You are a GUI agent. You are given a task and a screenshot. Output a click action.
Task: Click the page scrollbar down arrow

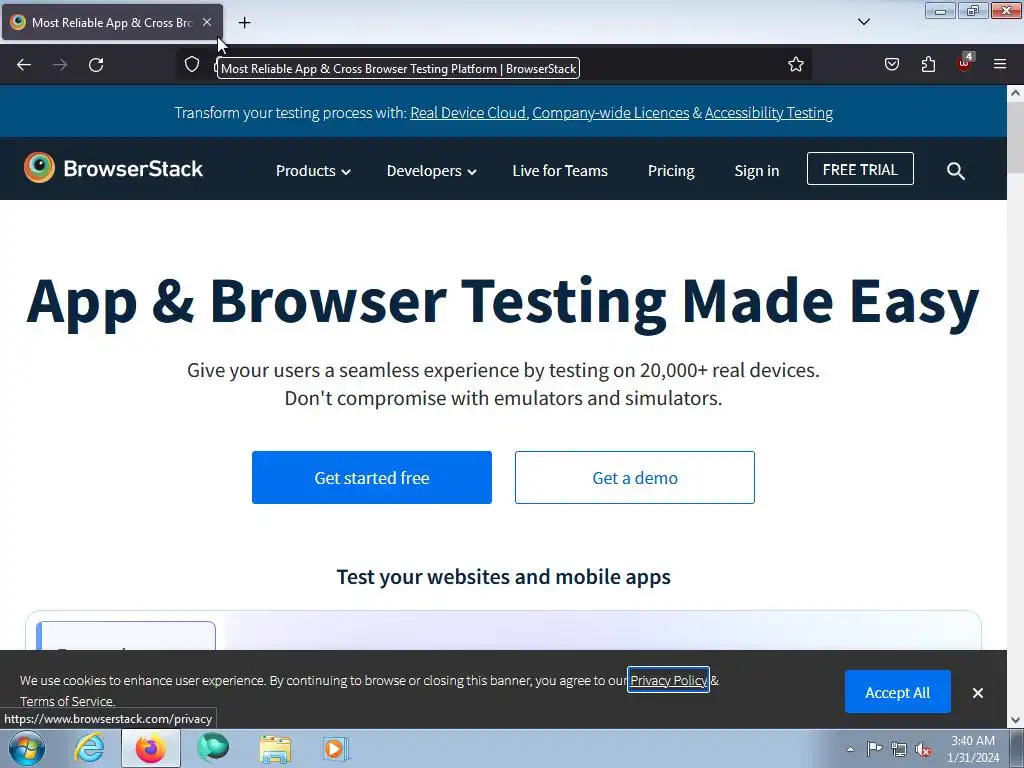click(1016, 720)
